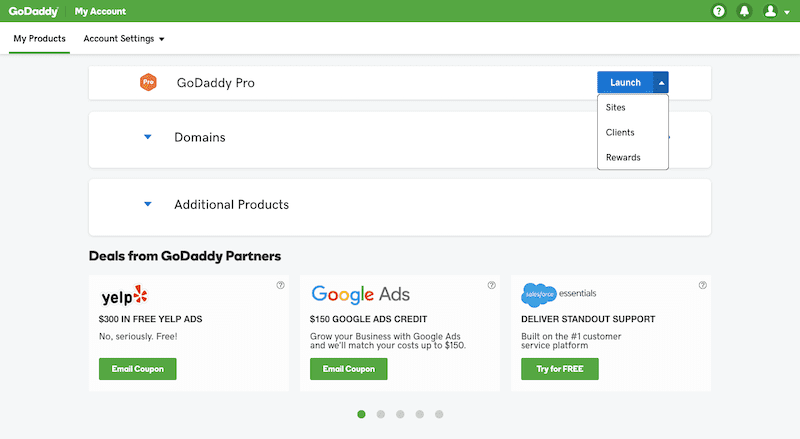Viewport: 800px width, 439px height.
Task: Go to fifth carousel page dot
Action: (x=439, y=414)
